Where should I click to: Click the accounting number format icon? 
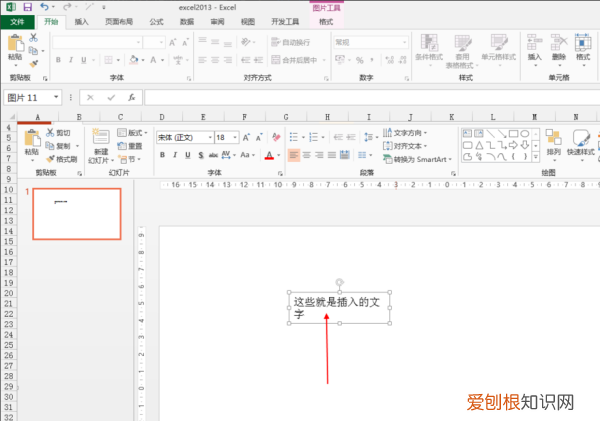coord(340,60)
